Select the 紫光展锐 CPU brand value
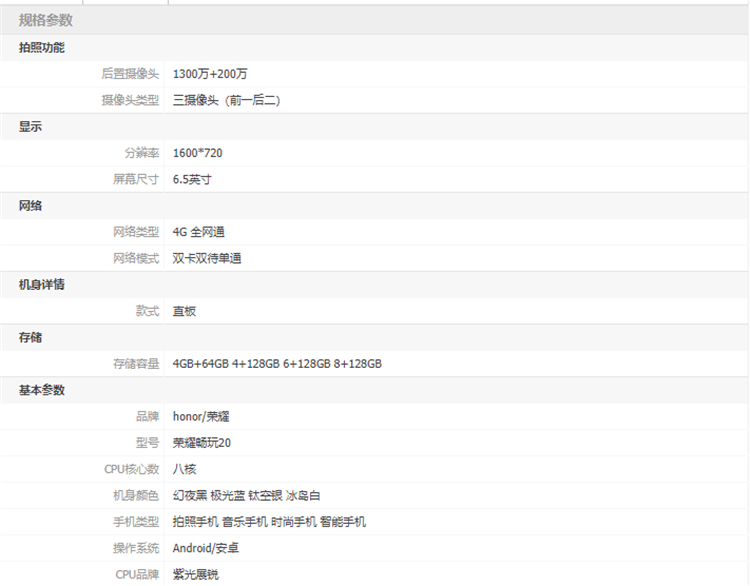750x586 pixels. (195, 574)
